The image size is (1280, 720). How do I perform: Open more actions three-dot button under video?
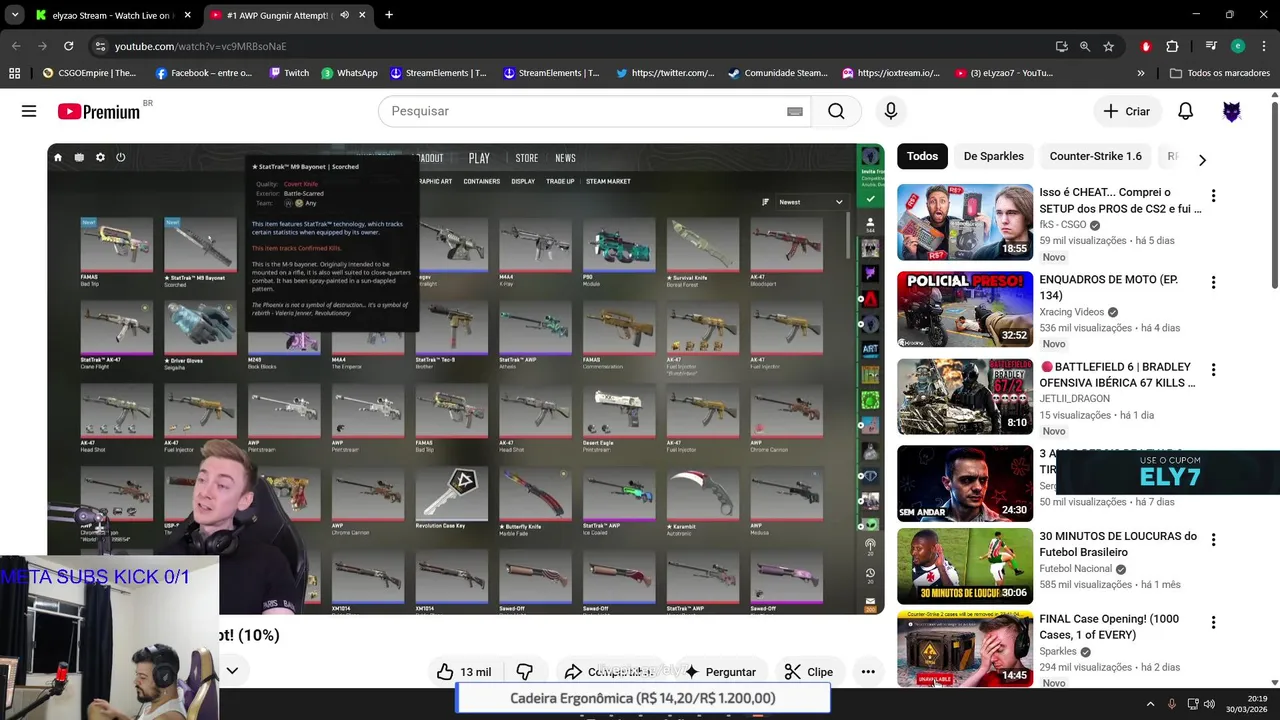tap(868, 672)
